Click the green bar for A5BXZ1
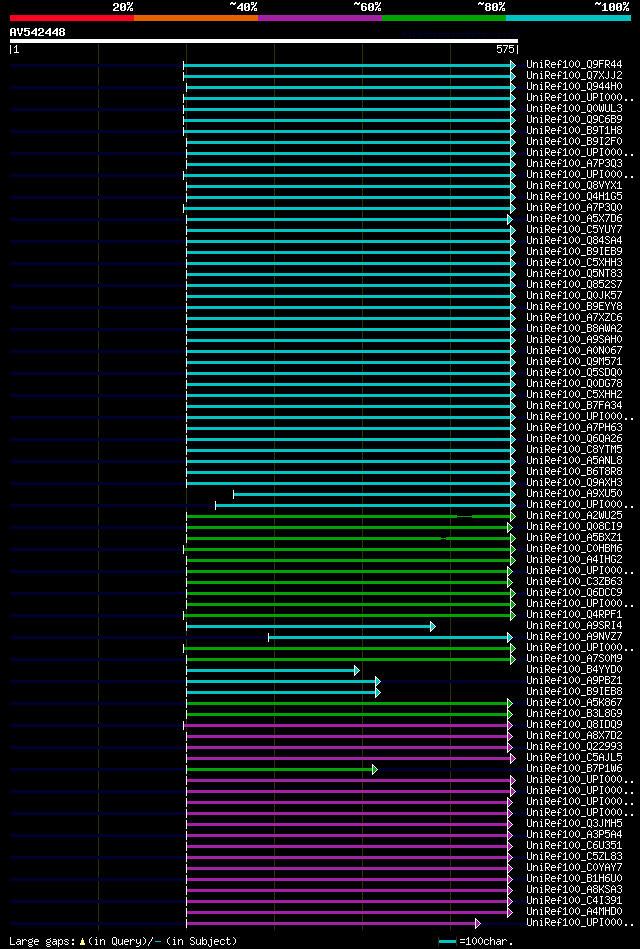Viewport: 640px width, 949px height. tap(351, 538)
